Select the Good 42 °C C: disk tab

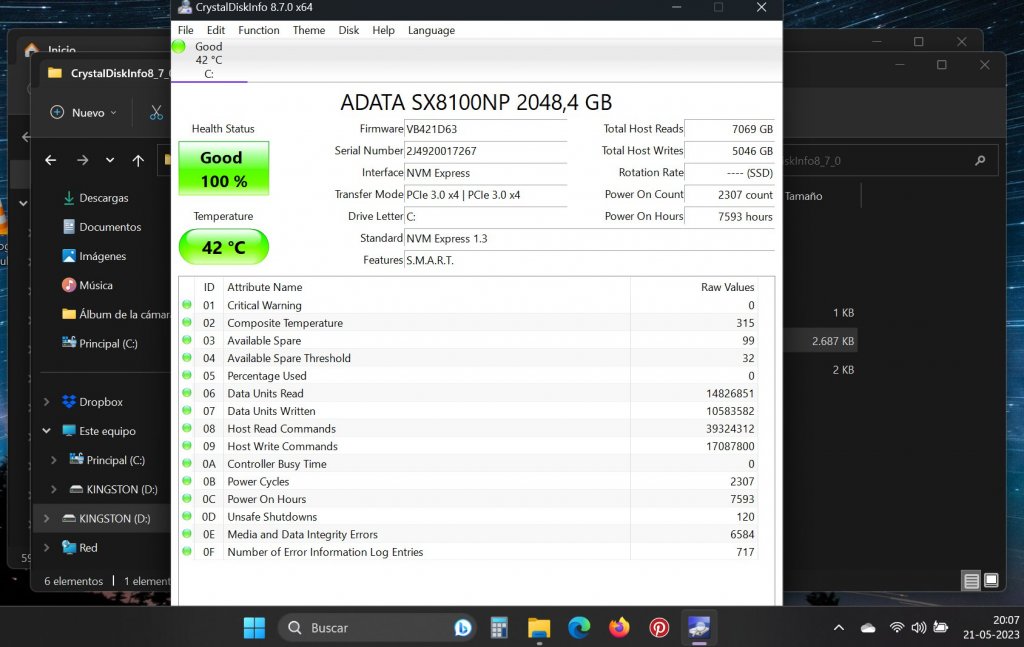(209, 60)
